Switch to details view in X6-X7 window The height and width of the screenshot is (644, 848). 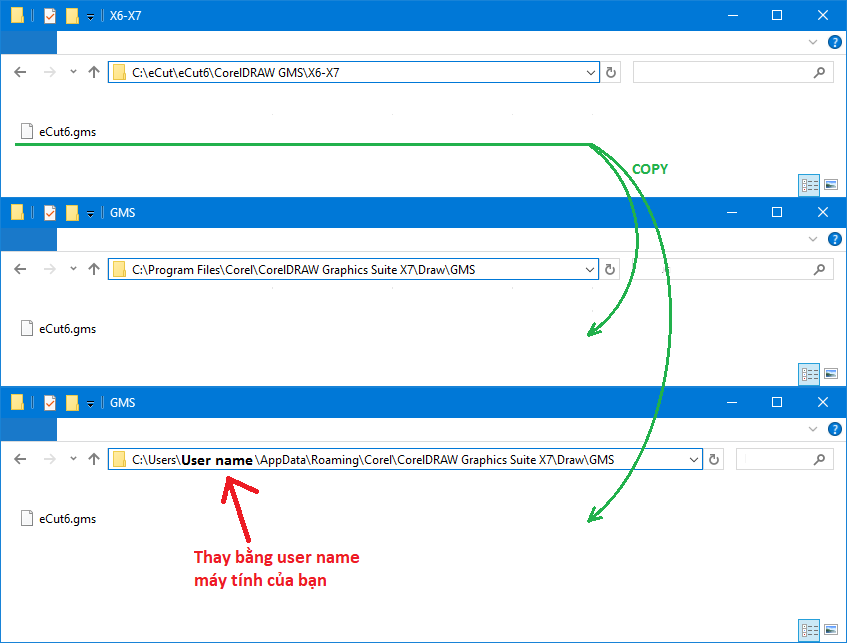click(x=810, y=185)
